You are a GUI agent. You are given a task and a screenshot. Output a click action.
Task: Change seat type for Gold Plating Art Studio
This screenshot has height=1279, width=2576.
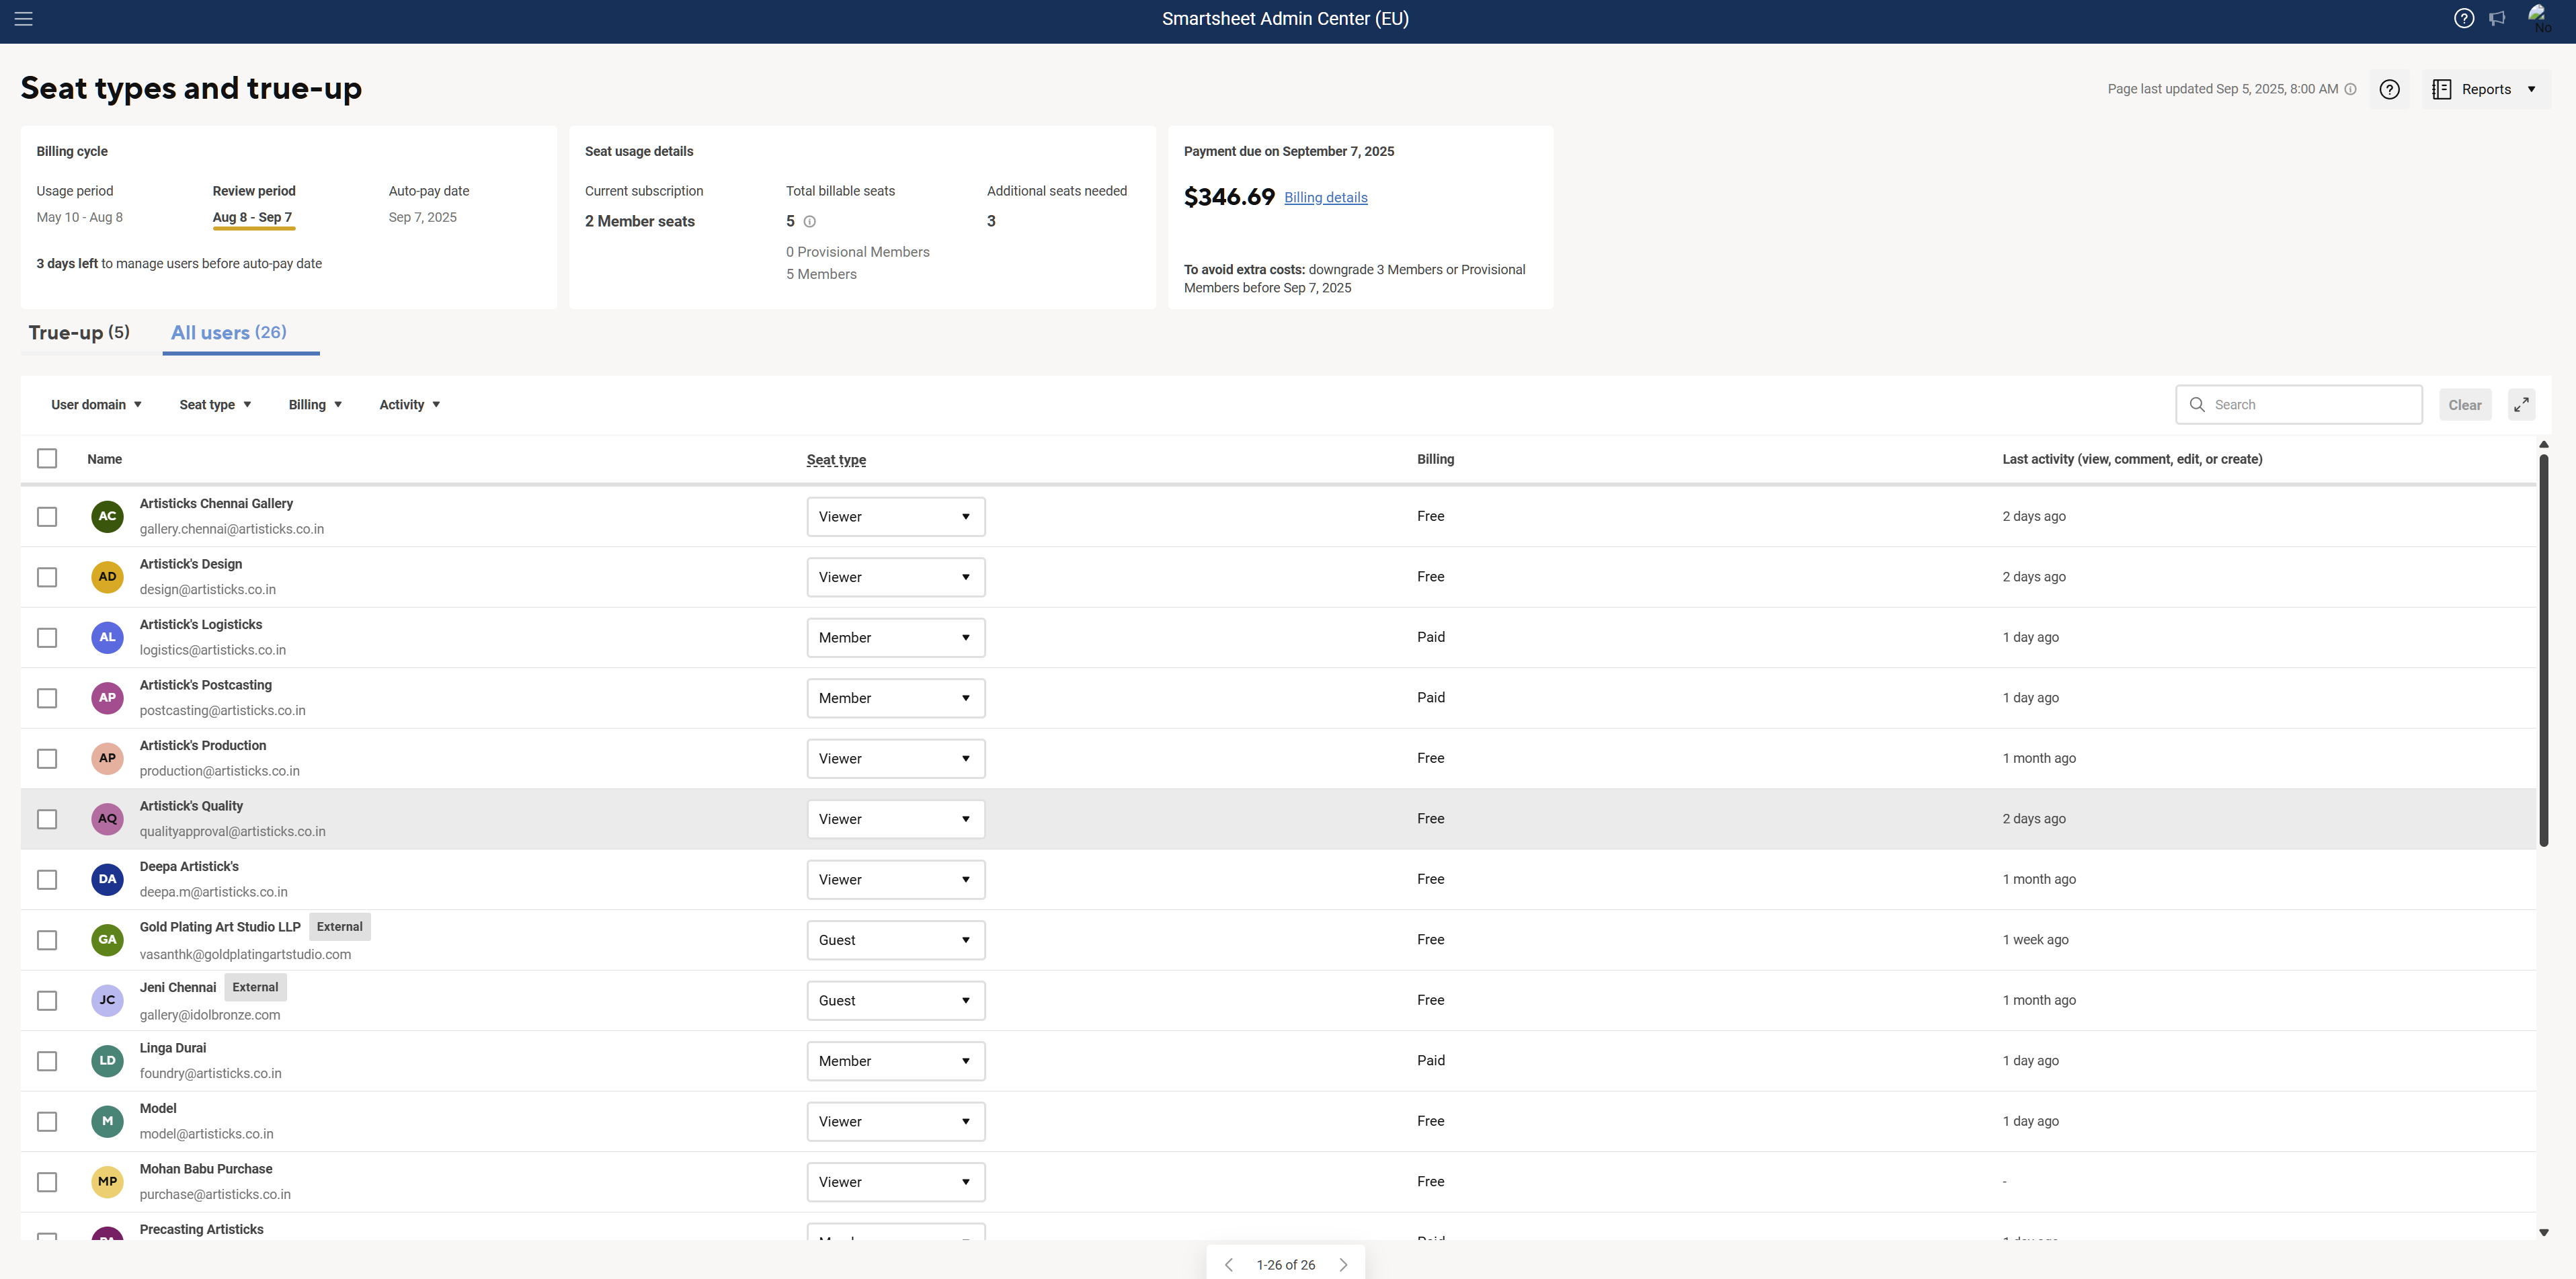pyautogui.click(x=896, y=940)
